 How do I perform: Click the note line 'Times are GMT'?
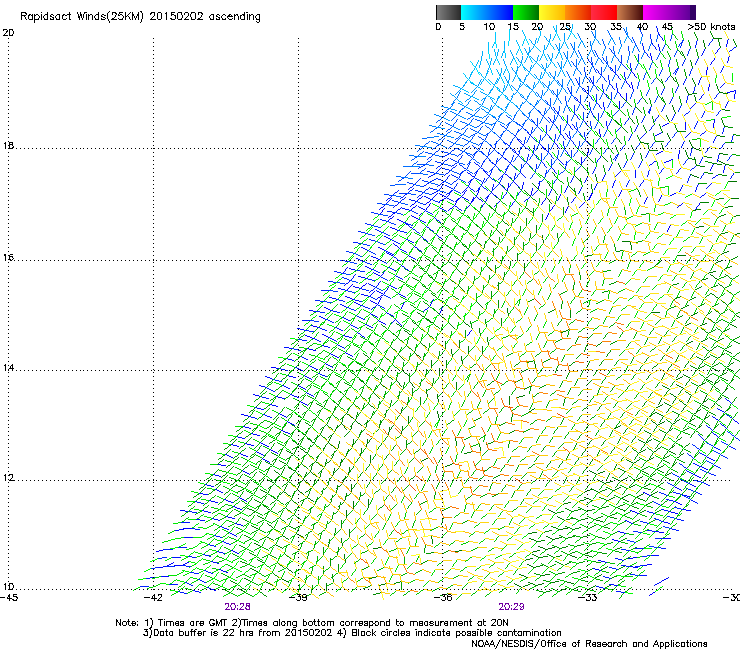pyautogui.click(x=311, y=623)
